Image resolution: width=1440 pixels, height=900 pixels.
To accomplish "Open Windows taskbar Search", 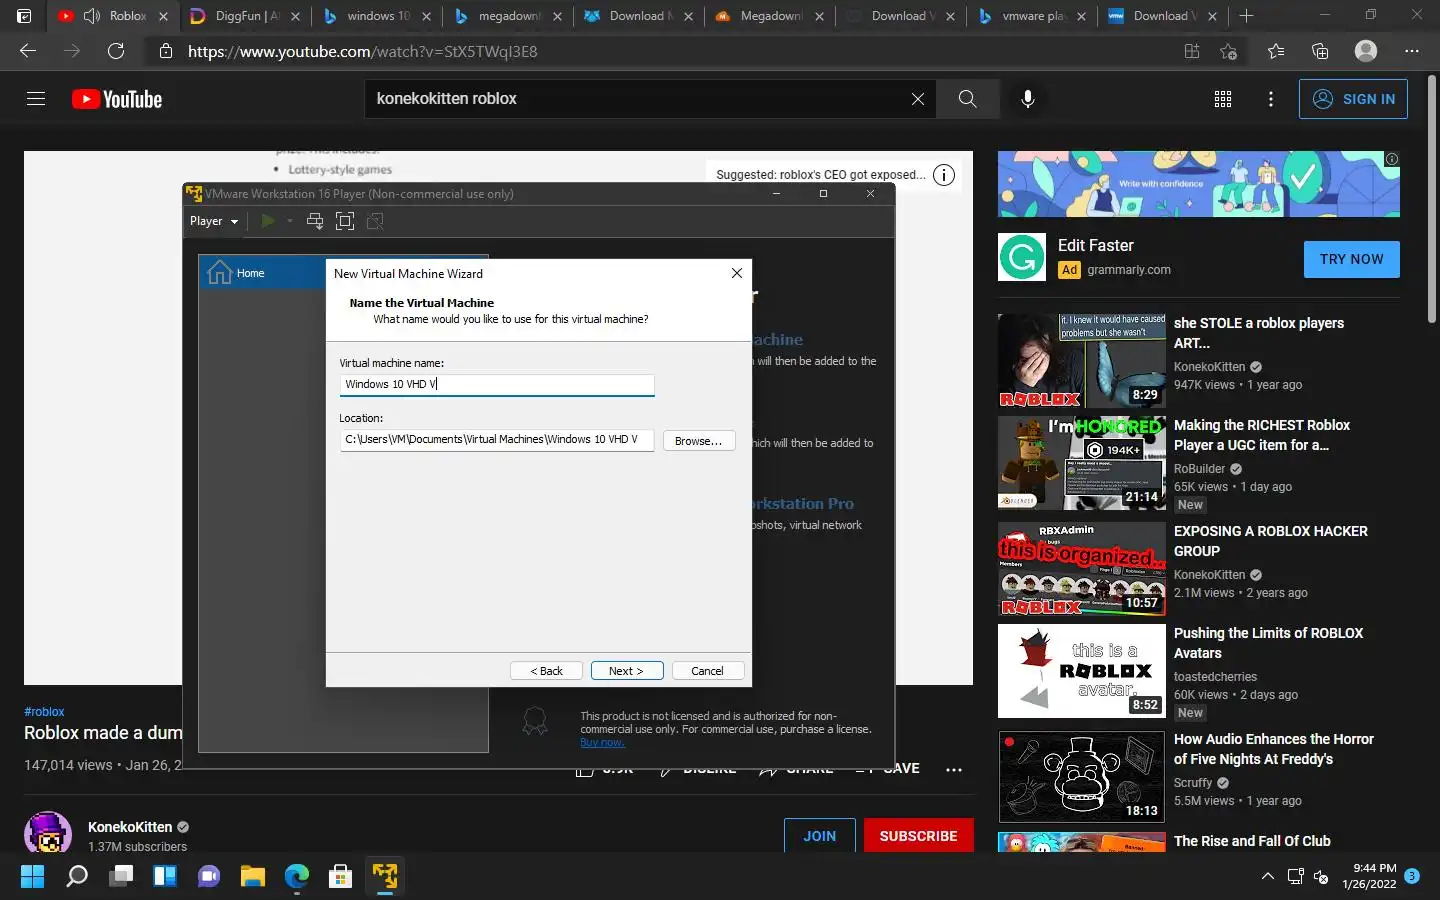I will coord(76,877).
